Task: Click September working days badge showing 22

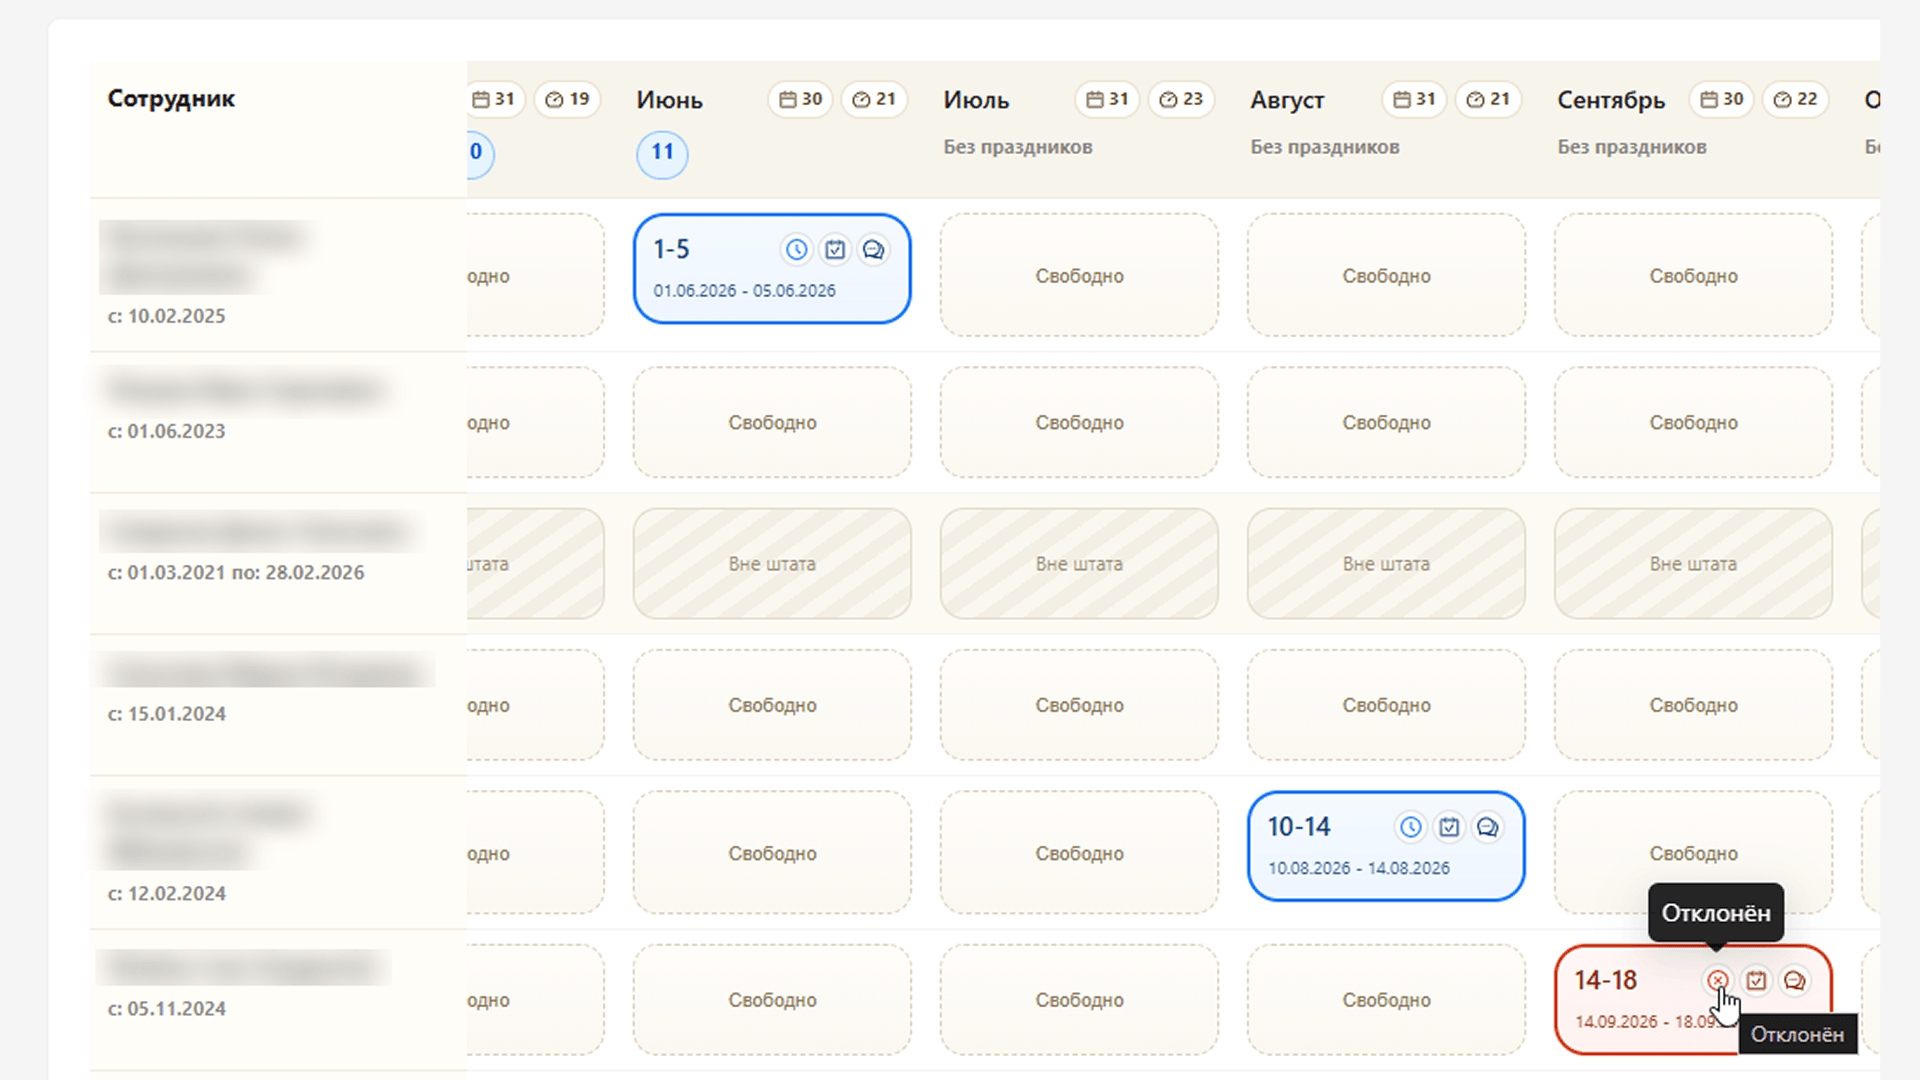Action: tap(1795, 99)
